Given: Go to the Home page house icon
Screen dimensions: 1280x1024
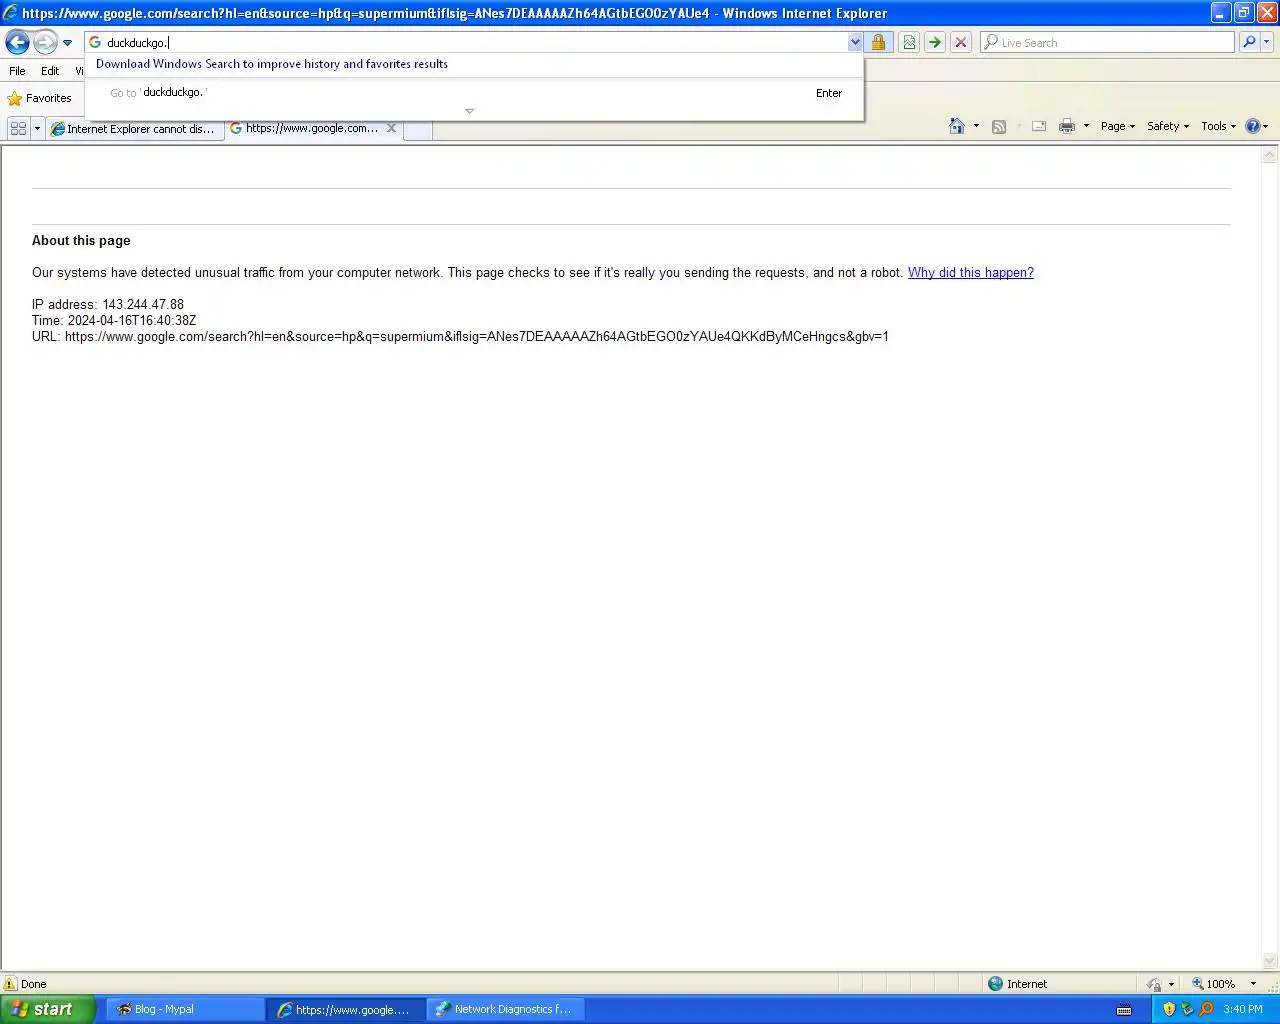Looking at the screenshot, I should coord(957,126).
